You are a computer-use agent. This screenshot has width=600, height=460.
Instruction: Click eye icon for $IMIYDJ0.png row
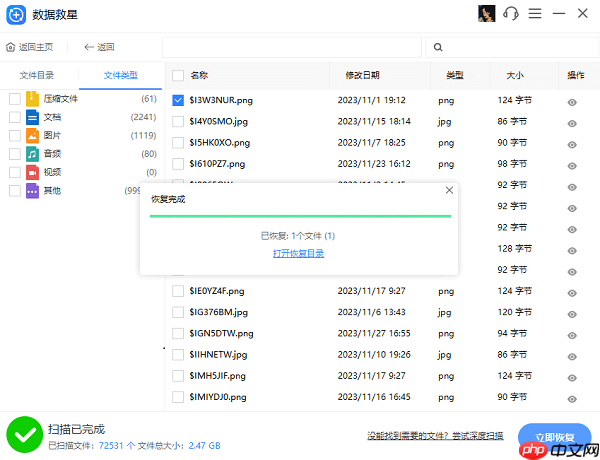[x=573, y=397]
